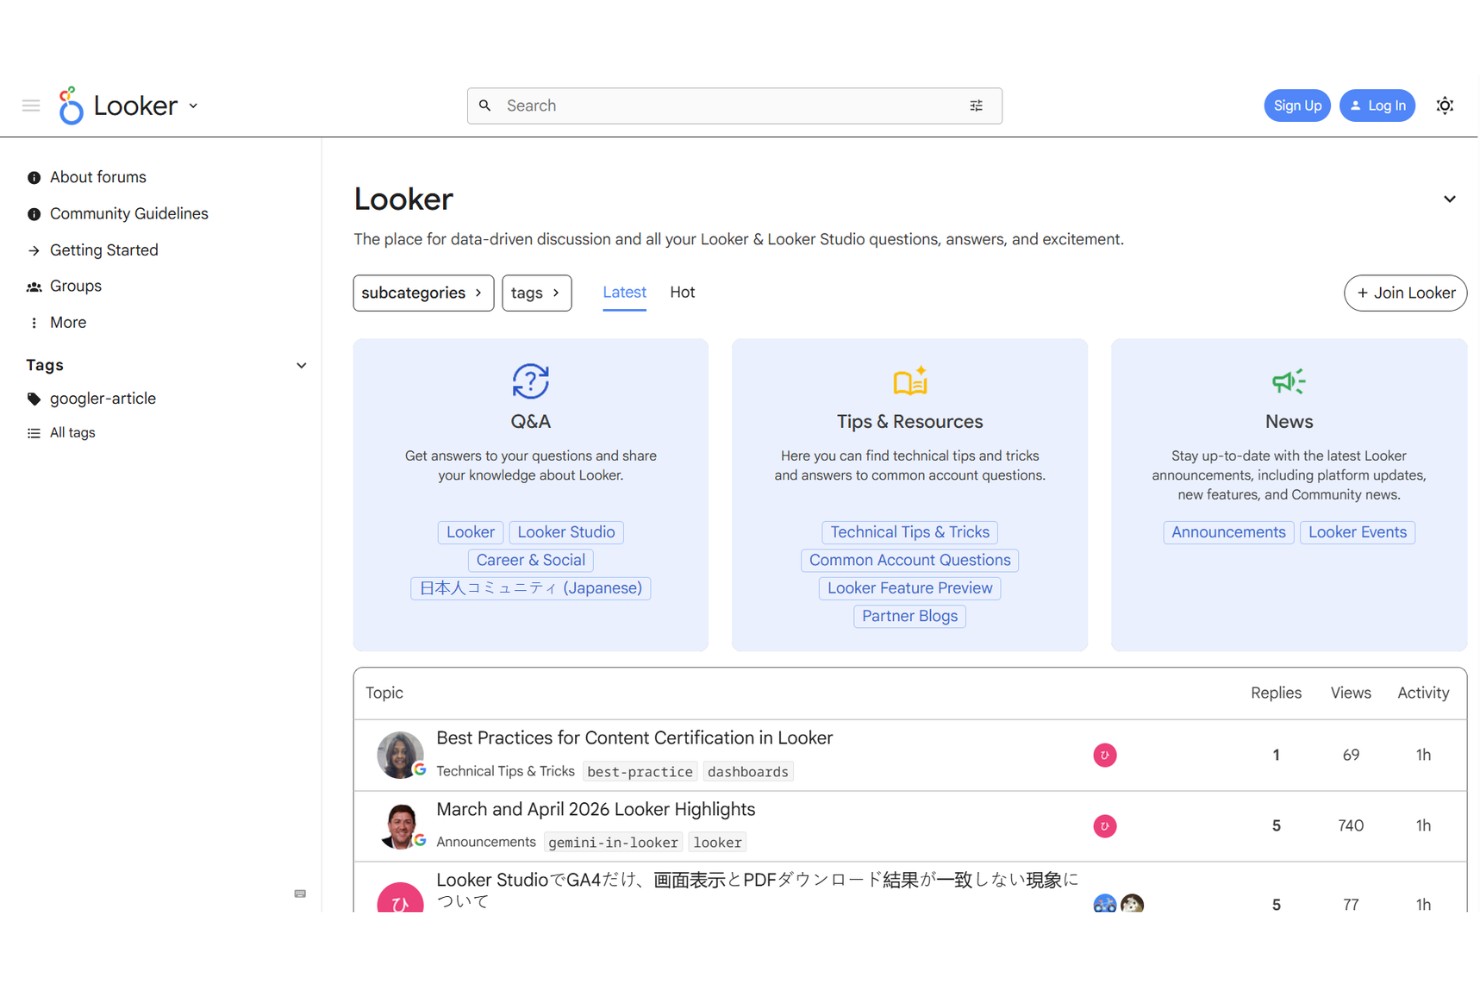Open the Looker subcategory under Q&A
The width and height of the screenshot is (1480, 987).
(x=470, y=532)
